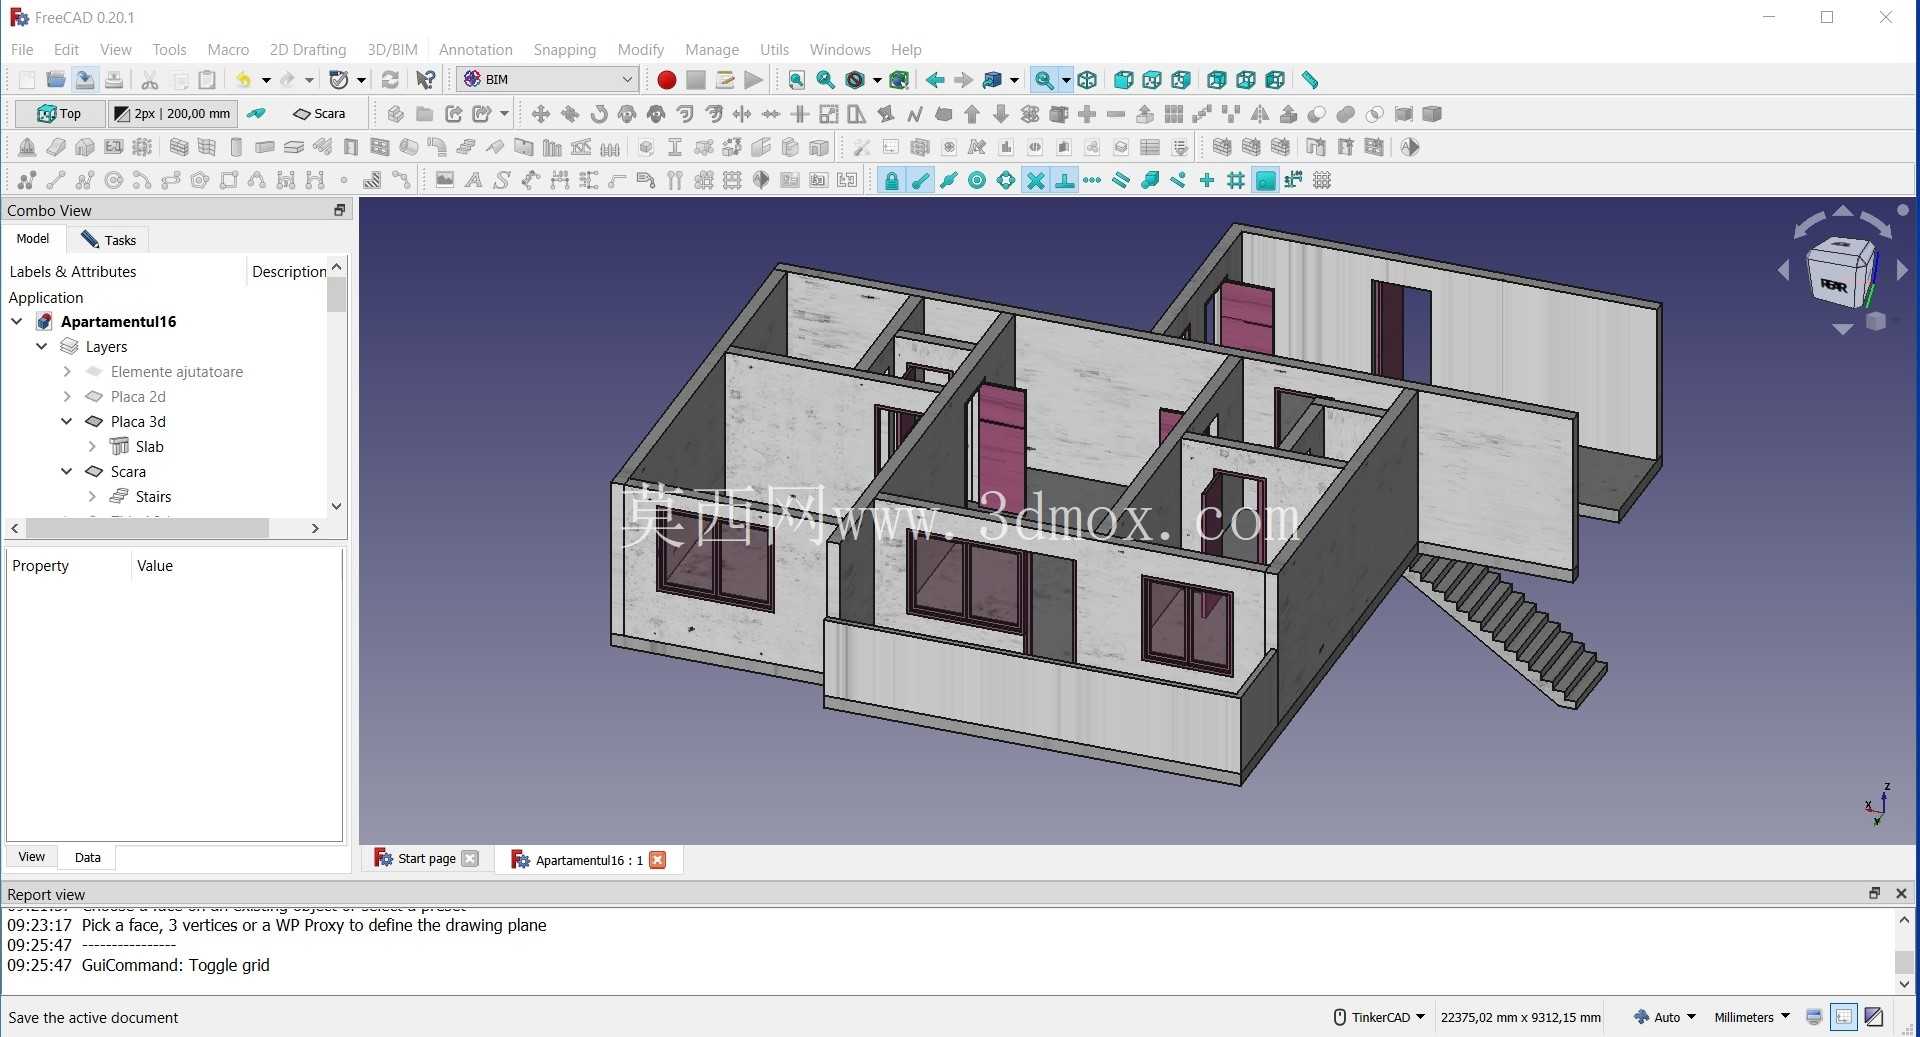Screen dimensions: 1920x1037
Task: Activate the What's This help pointer
Action: (x=426, y=80)
